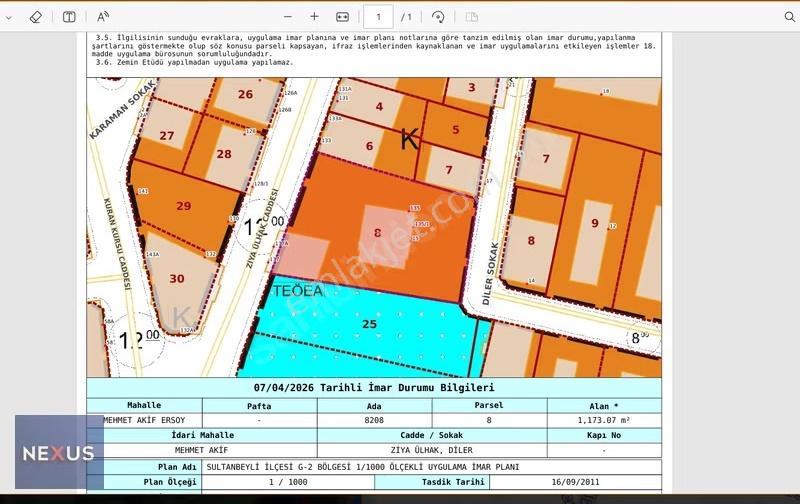The image size is (800, 504).
Task: Click the 'Pafta' column header
Action: [x=259, y=406]
